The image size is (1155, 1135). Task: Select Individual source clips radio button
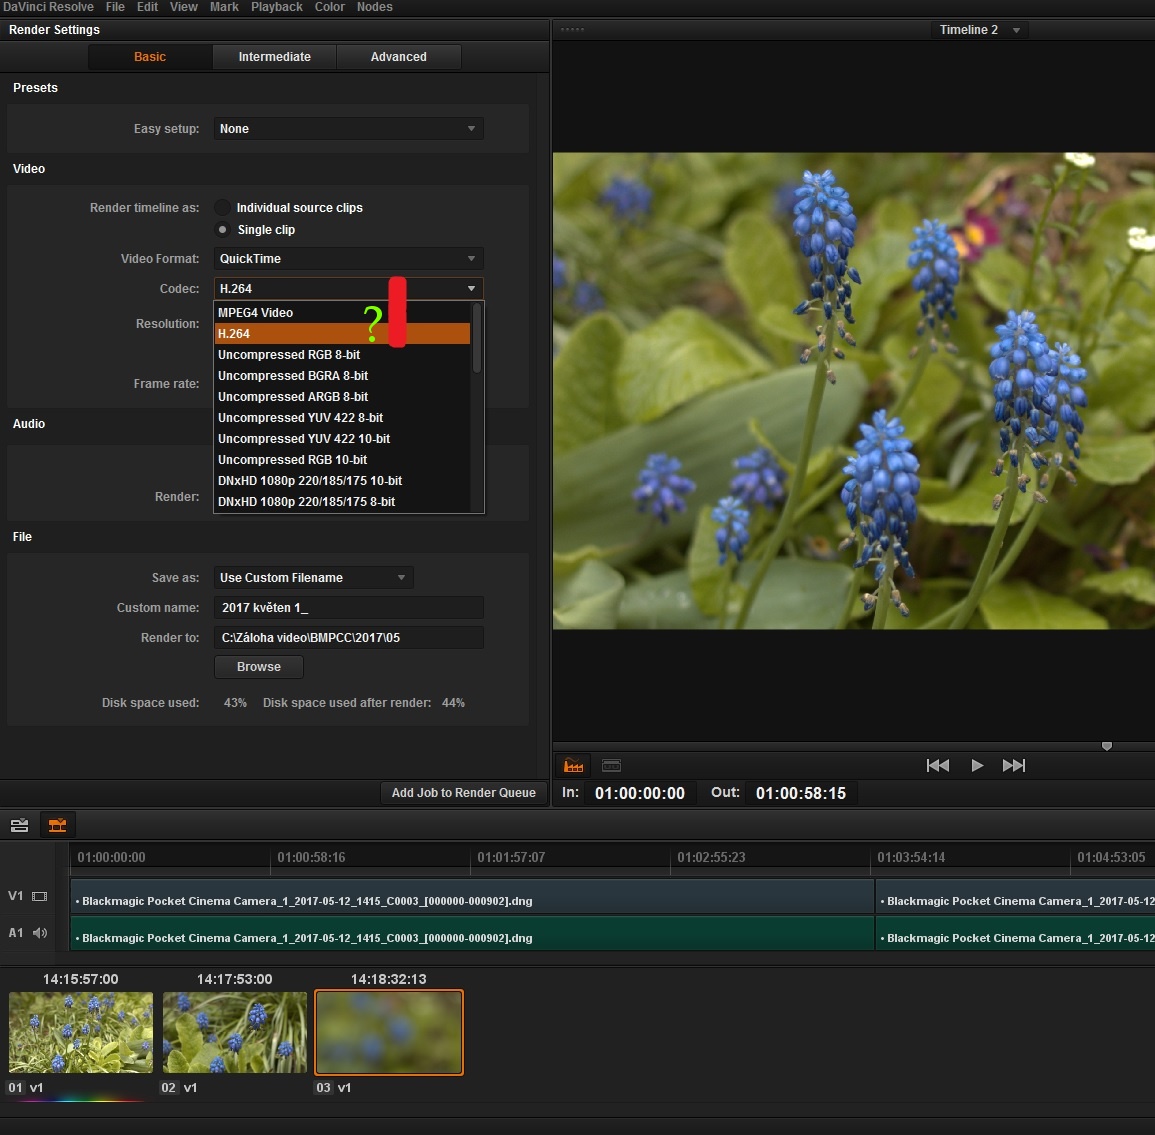[223, 208]
